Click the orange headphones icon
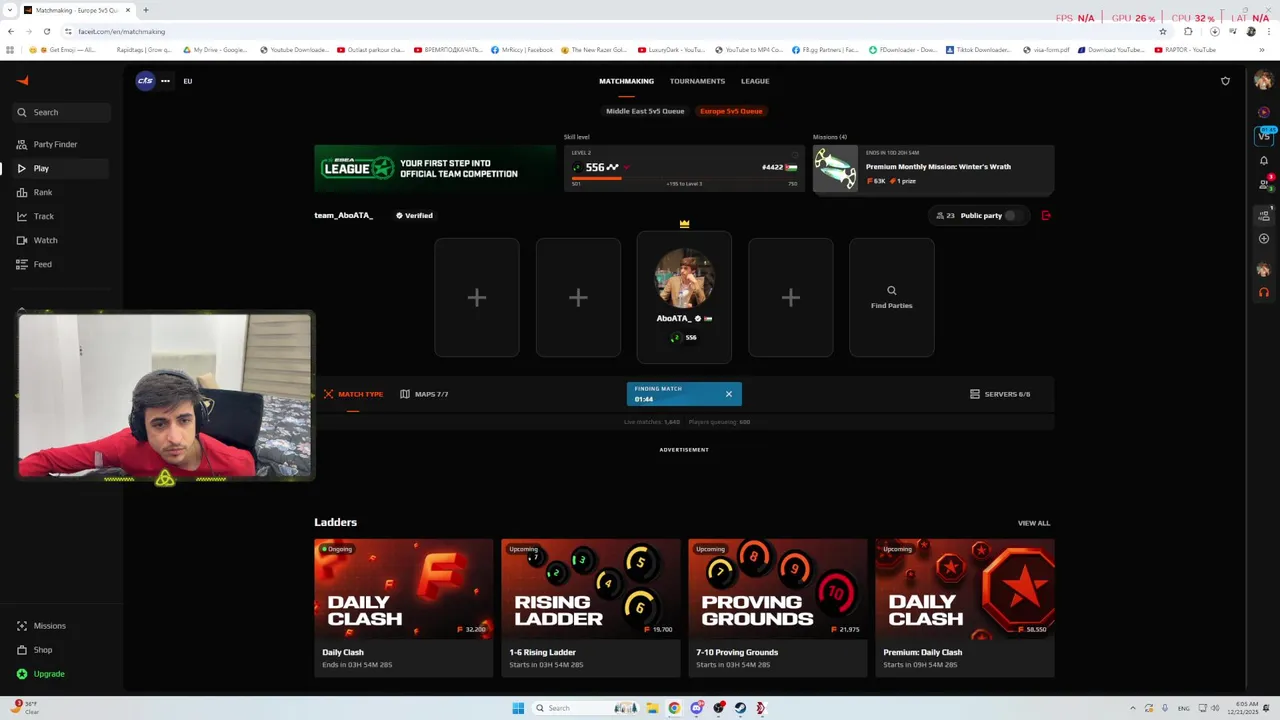 1264,292
